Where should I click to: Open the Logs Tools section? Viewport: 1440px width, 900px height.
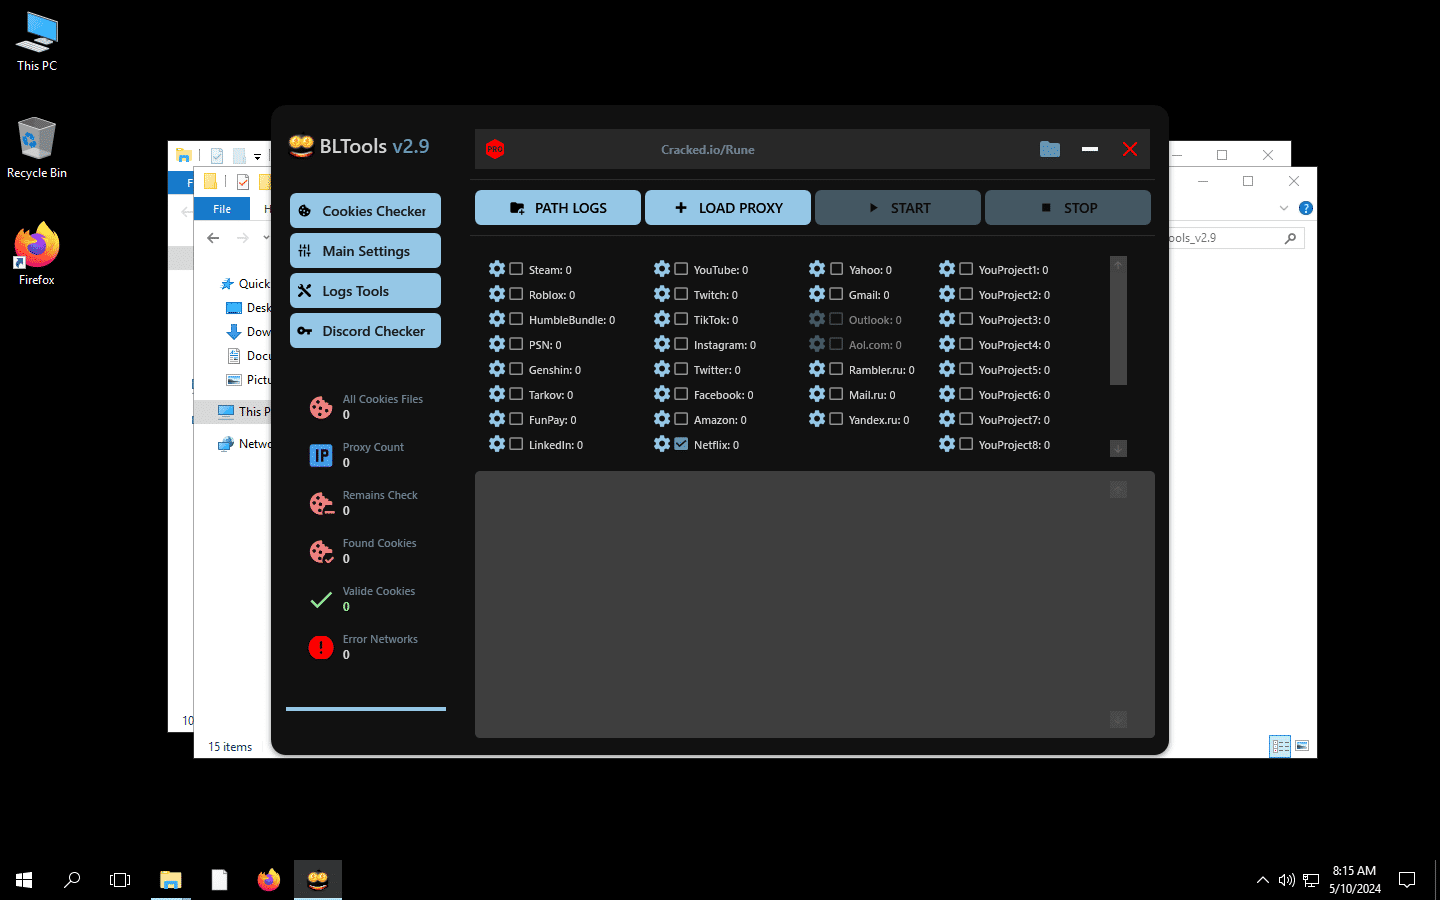(365, 291)
